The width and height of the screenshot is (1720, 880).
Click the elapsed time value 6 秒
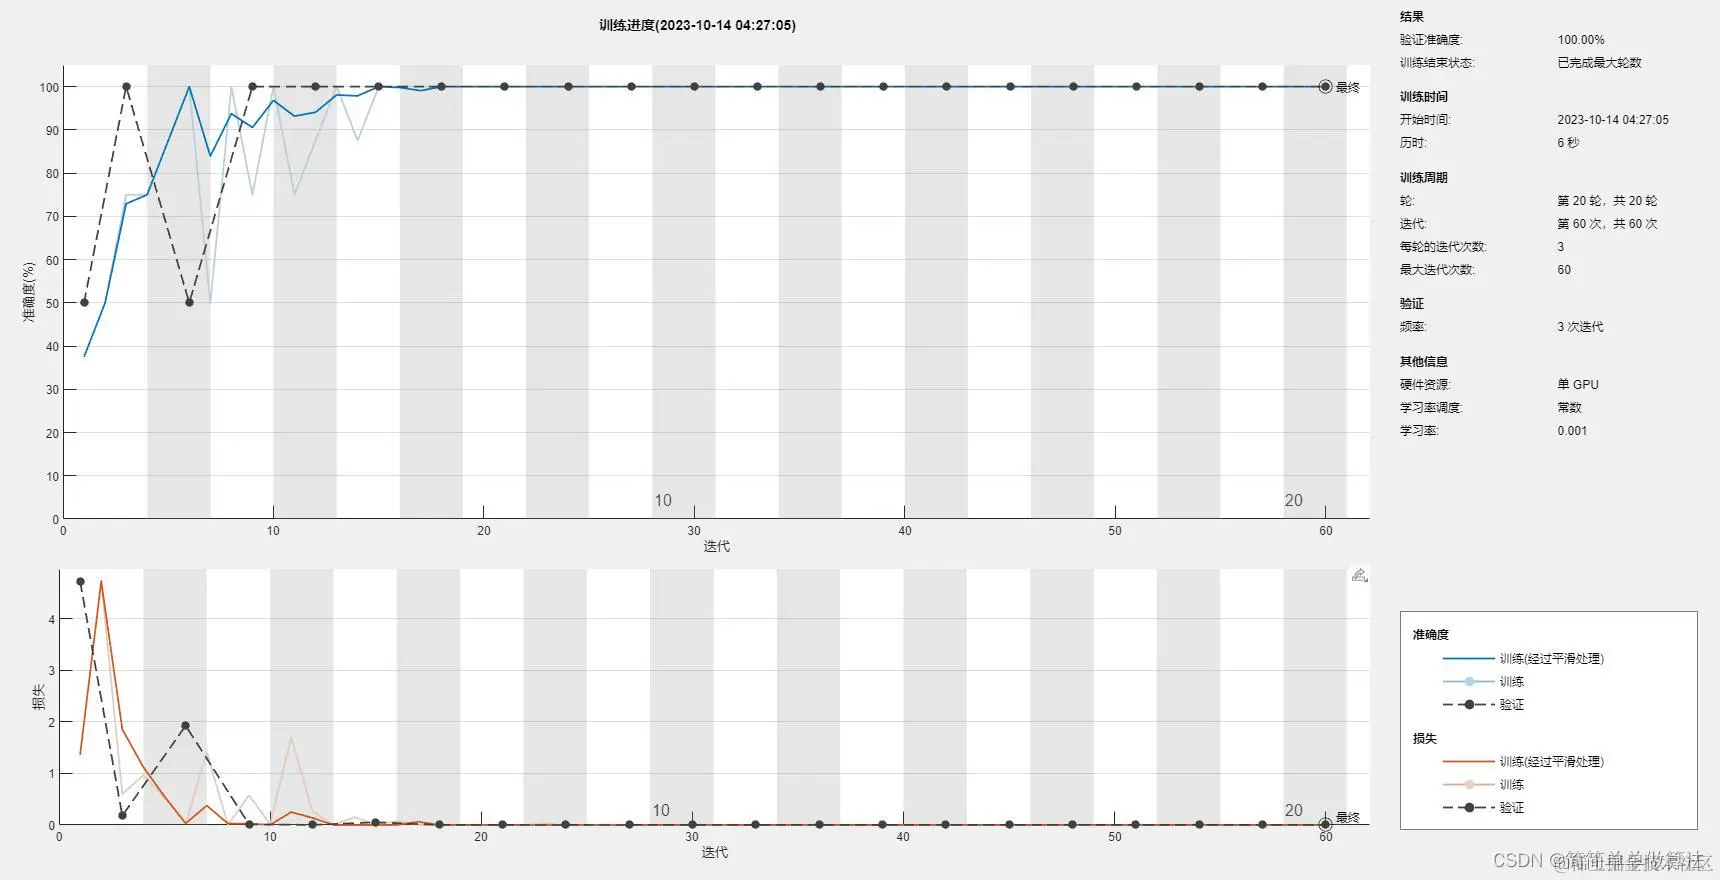point(1568,142)
